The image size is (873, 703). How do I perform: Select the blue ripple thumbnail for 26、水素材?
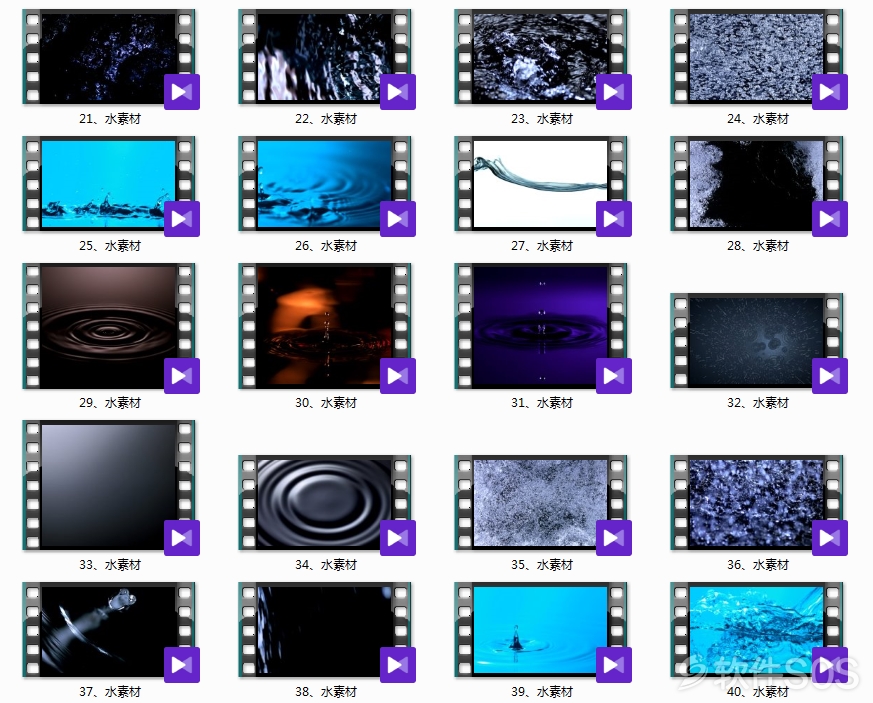[x=325, y=184]
